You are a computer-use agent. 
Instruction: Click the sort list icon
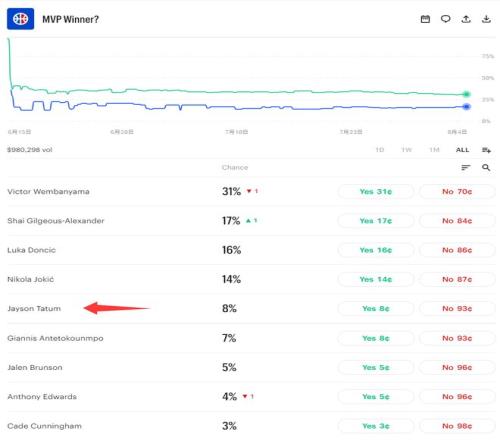(x=466, y=167)
